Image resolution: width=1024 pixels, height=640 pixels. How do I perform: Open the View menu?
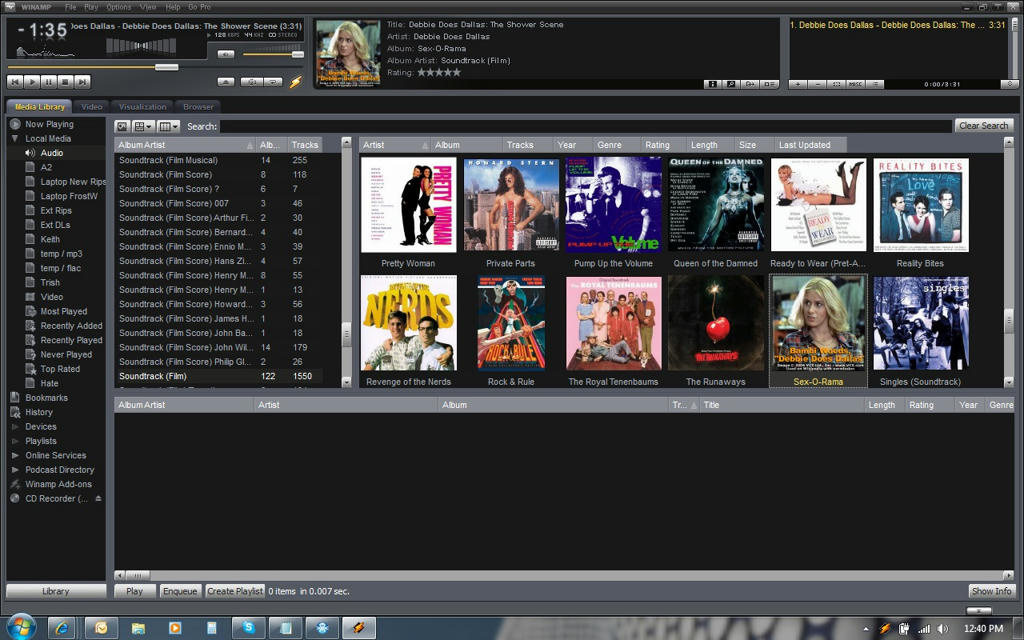coord(148,7)
